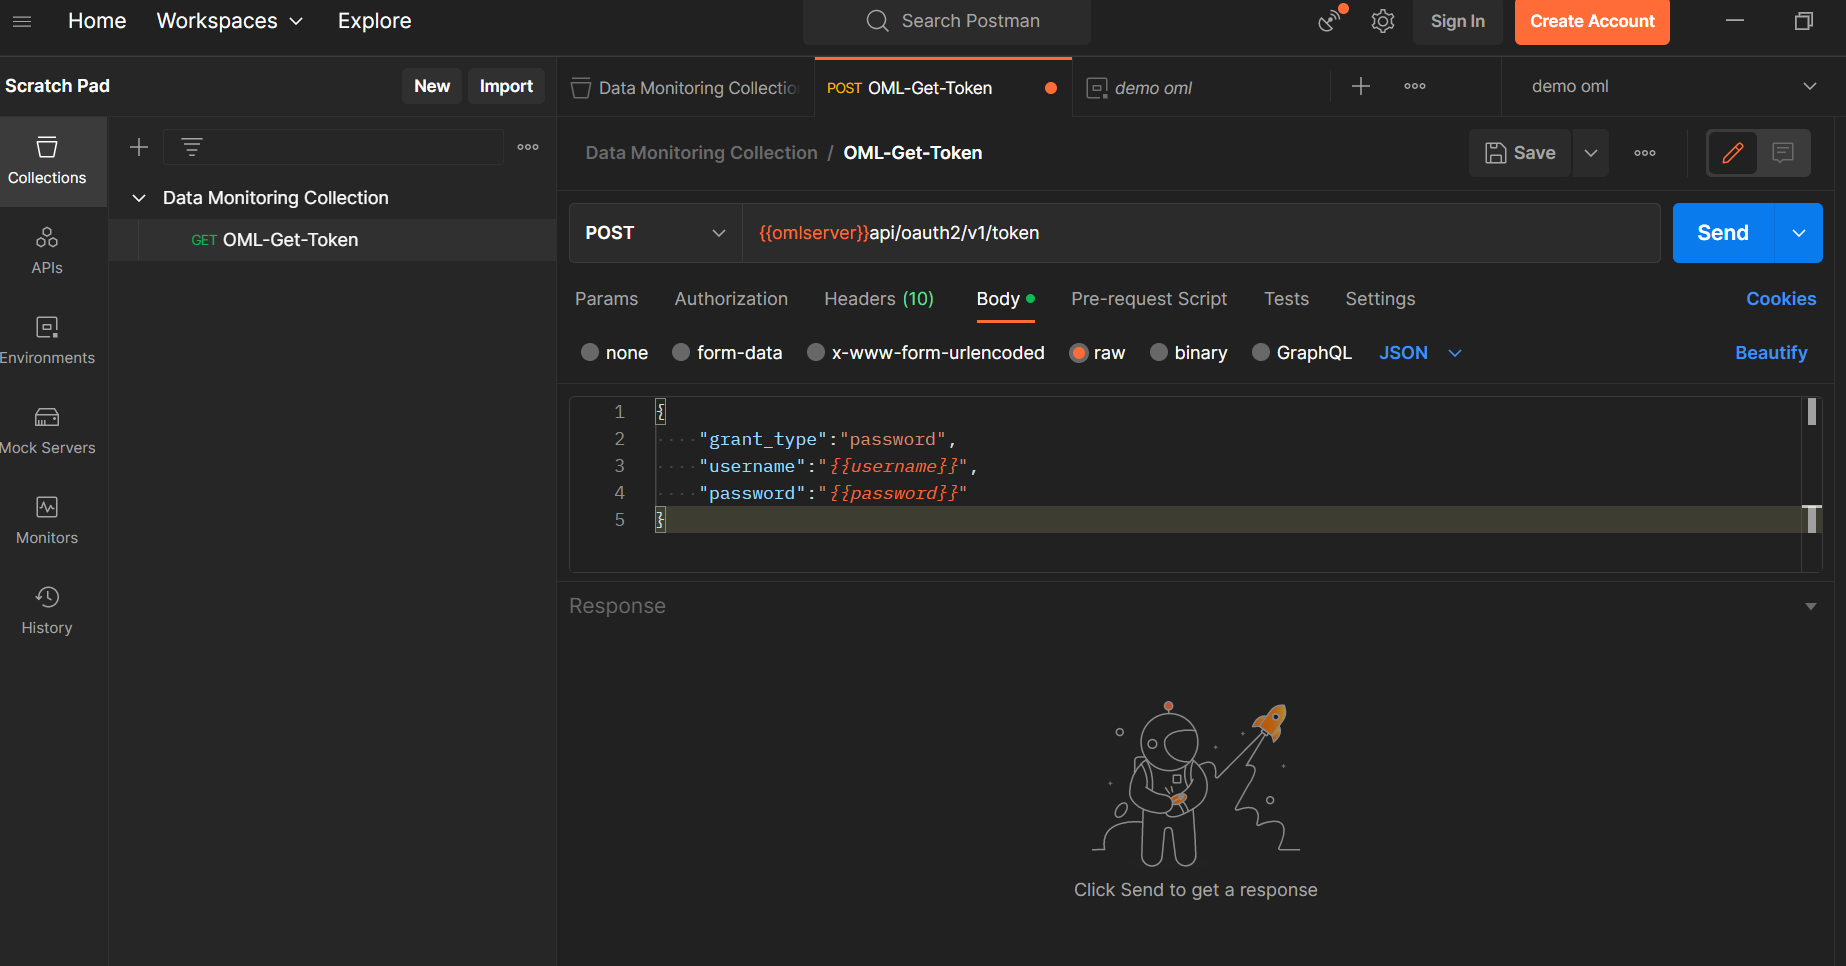
Task: Open the satellite sync status icon
Action: 1331,20
